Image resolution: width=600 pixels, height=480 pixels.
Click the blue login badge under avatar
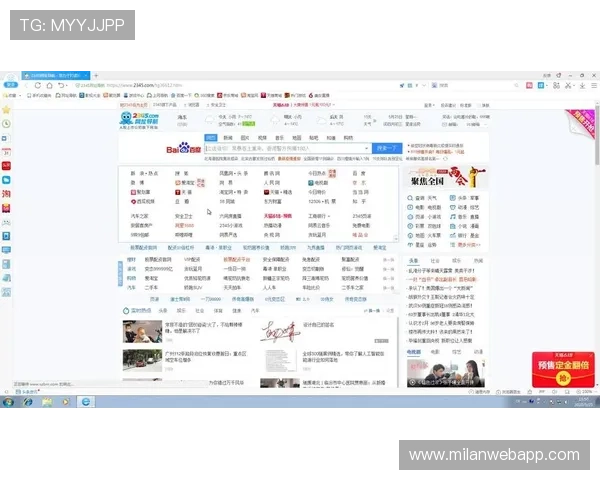tap(10, 85)
